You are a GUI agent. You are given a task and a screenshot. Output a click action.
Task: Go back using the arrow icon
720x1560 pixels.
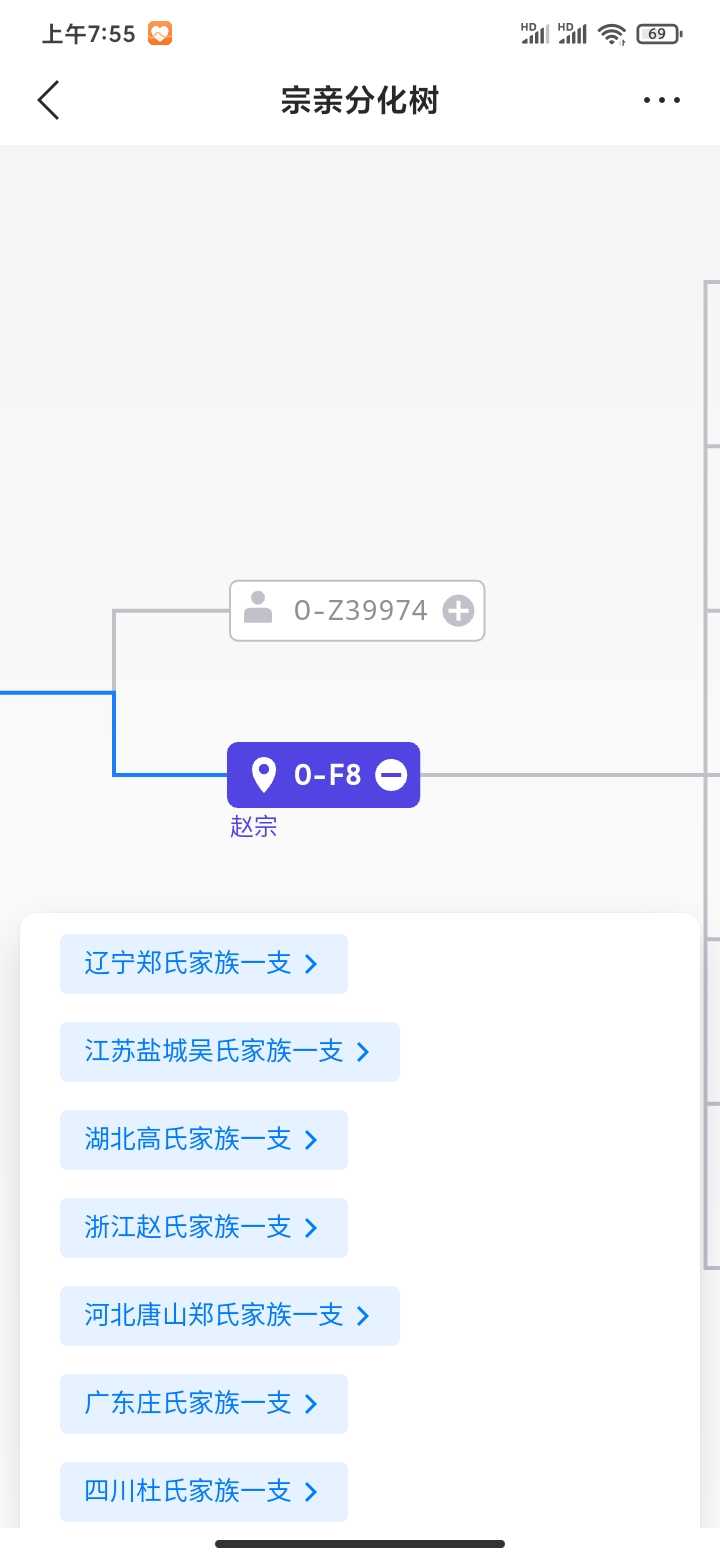click(49, 100)
